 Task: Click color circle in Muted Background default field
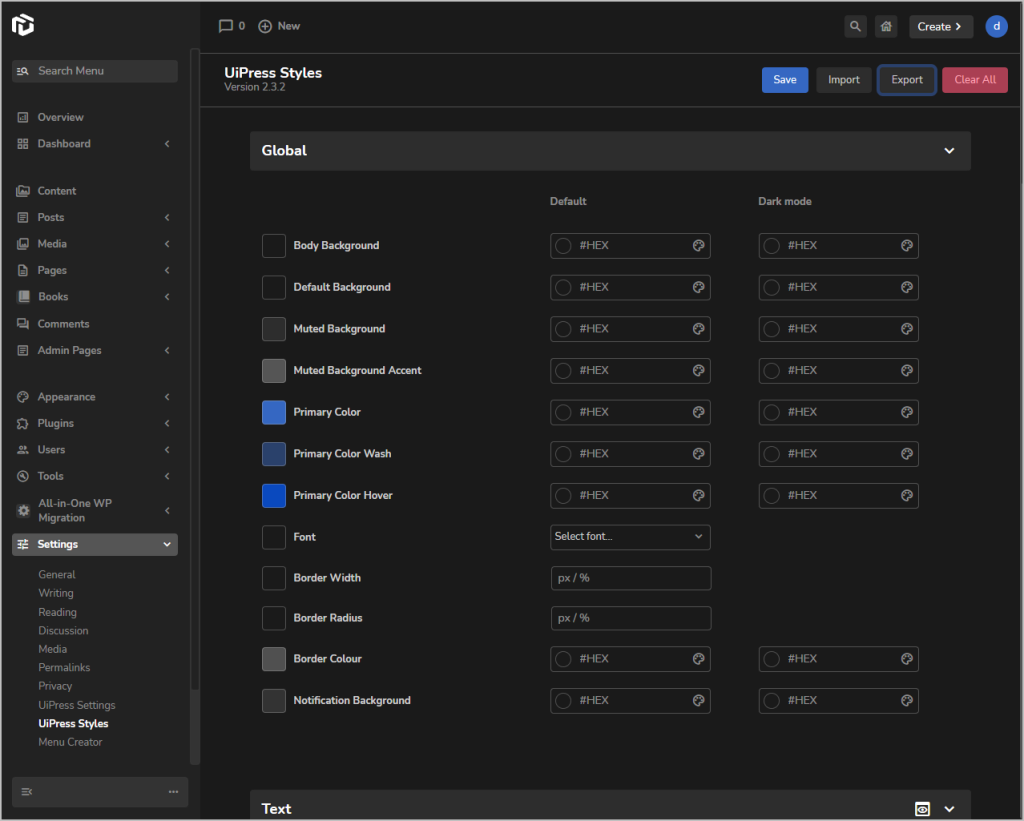[x=563, y=329]
